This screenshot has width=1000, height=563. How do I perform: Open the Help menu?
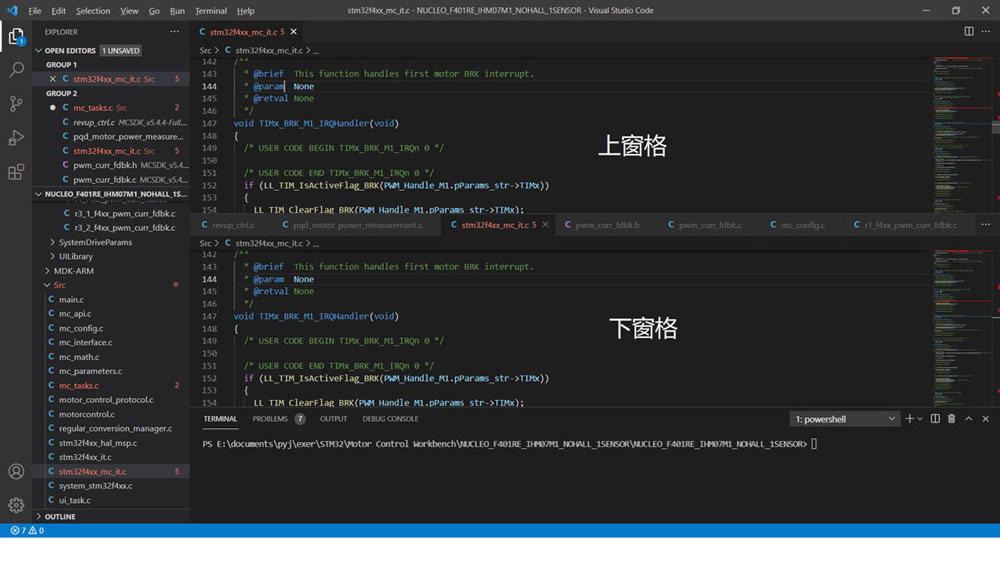pyautogui.click(x=246, y=11)
